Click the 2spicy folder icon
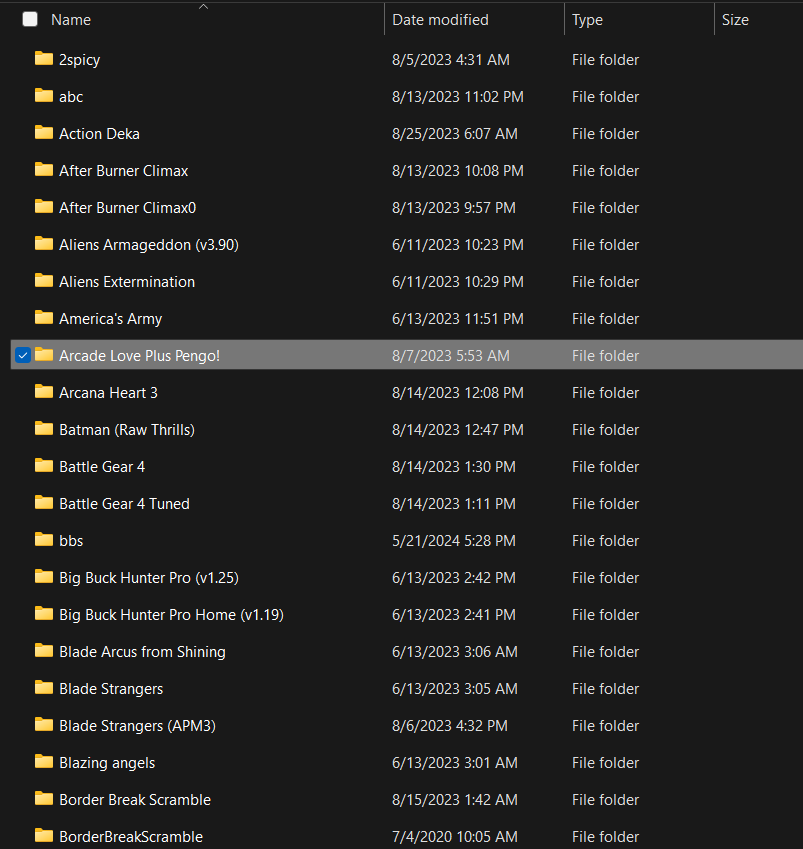 point(44,58)
